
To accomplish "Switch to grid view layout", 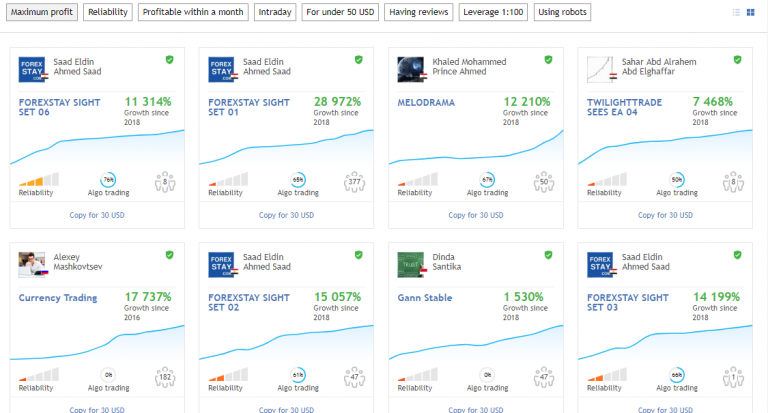I will click(750, 12).
